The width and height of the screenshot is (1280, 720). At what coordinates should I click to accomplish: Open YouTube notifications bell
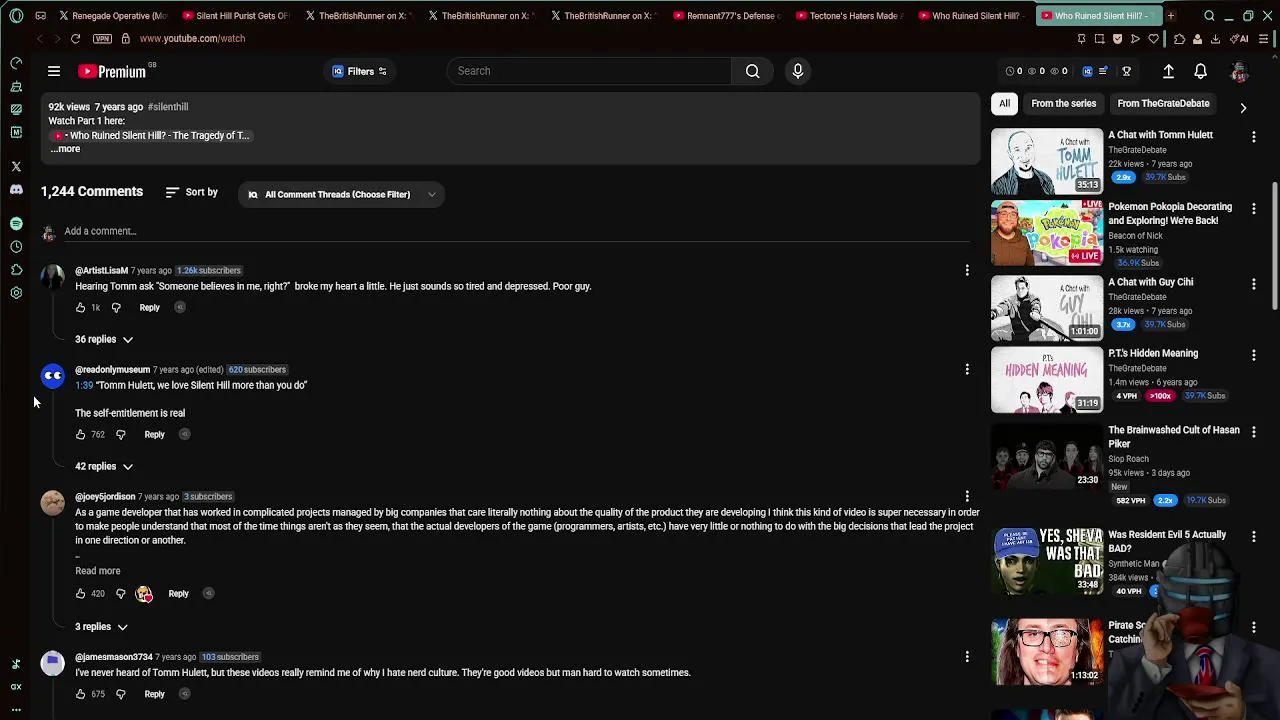point(1200,71)
